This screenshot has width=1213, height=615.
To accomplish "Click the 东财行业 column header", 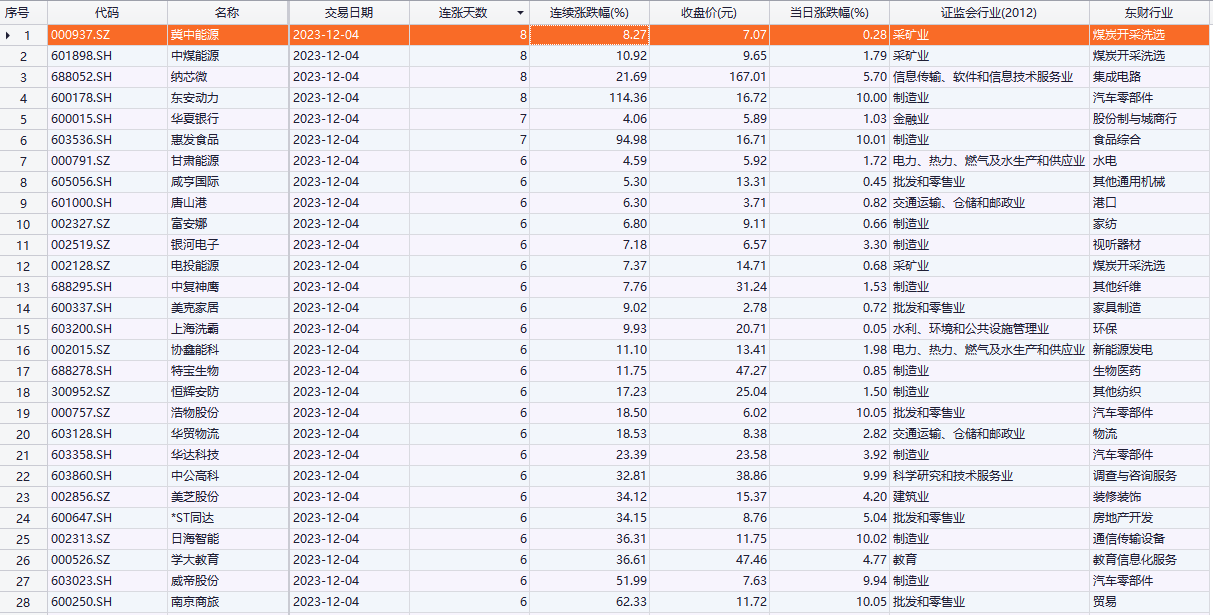I will tap(1149, 13).
